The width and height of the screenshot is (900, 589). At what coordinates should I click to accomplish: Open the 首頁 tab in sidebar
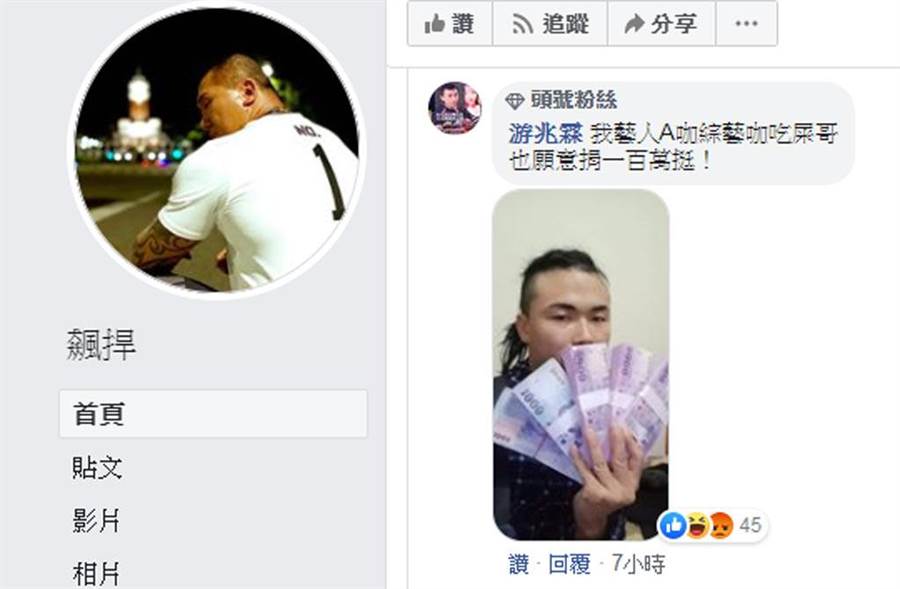[x=213, y=414]
